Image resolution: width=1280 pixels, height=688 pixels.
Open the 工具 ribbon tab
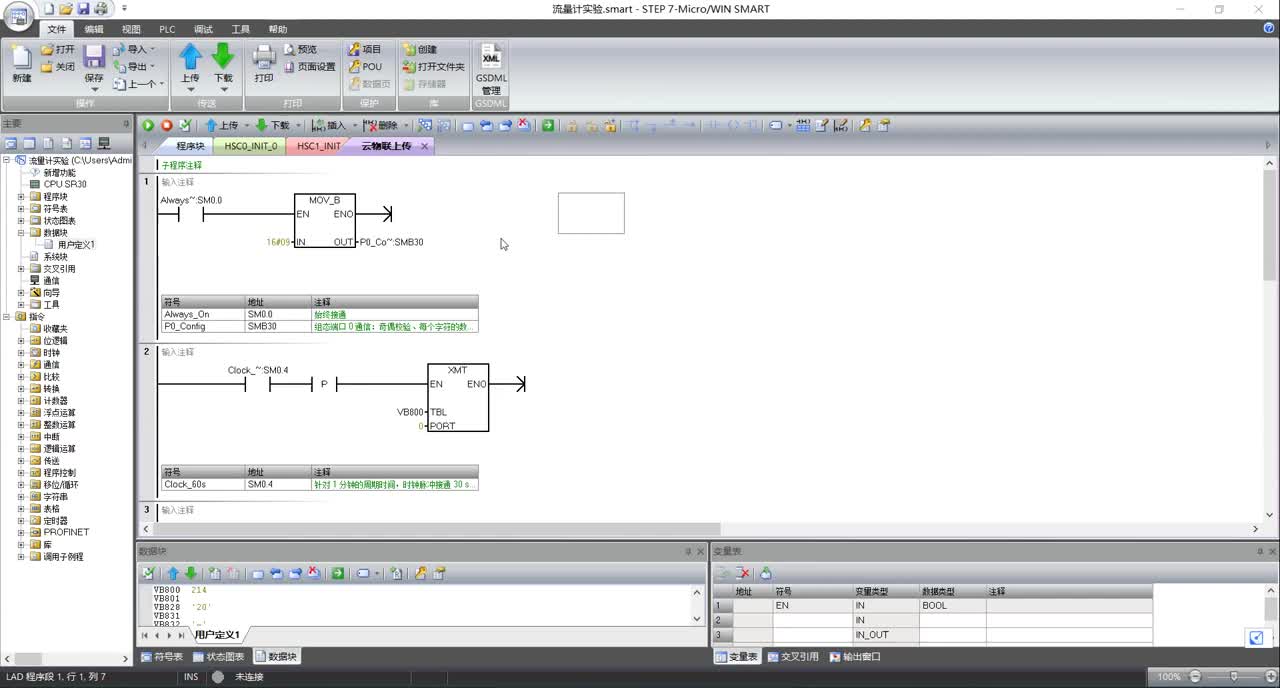tap(240, 29)
